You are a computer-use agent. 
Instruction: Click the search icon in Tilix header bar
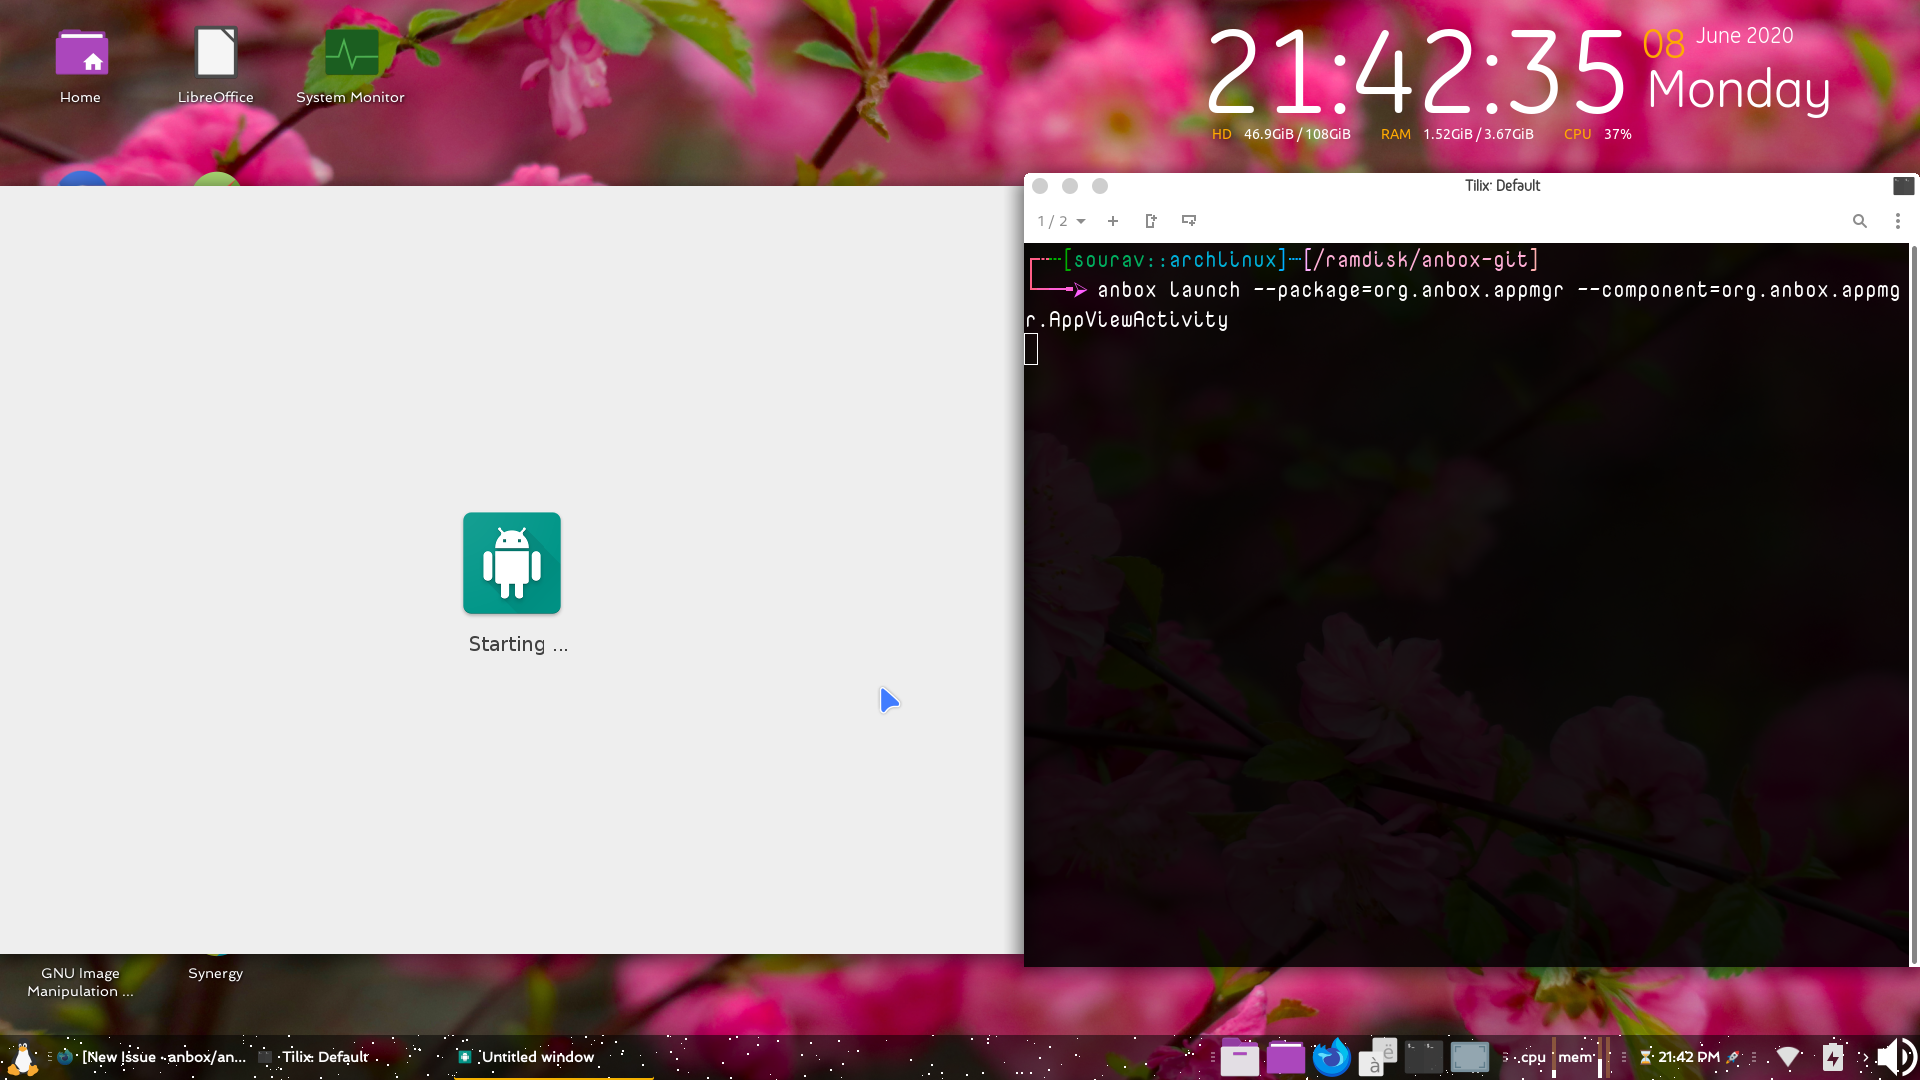point(1860,221)
